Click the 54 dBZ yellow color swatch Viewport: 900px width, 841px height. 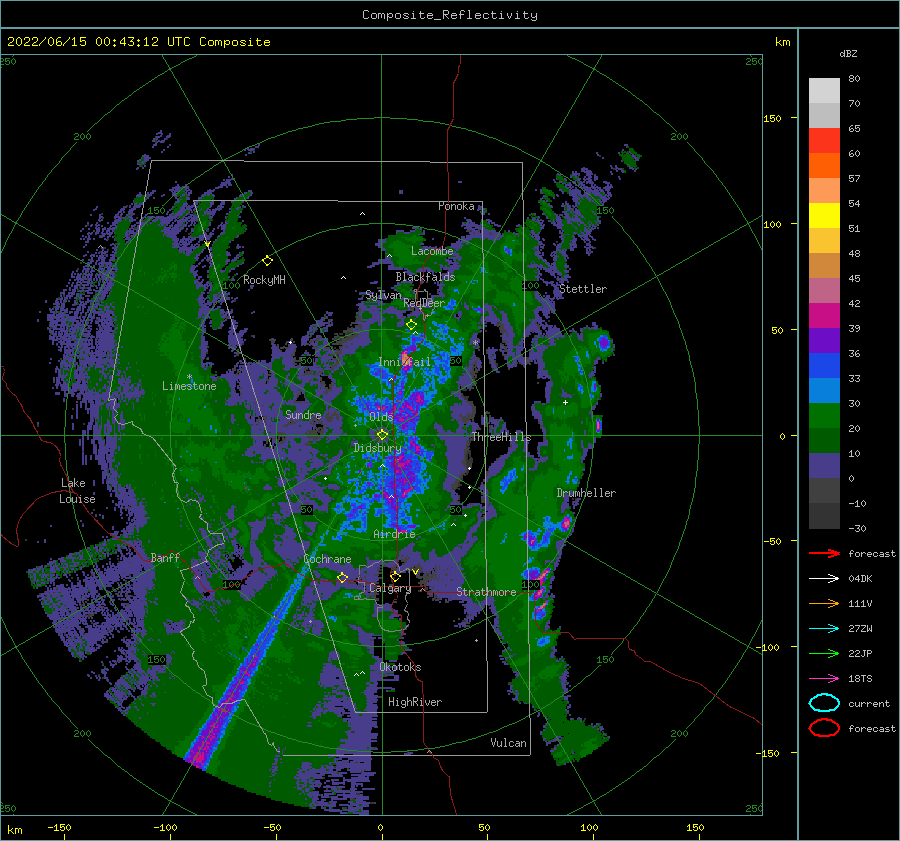click(824, 215)
